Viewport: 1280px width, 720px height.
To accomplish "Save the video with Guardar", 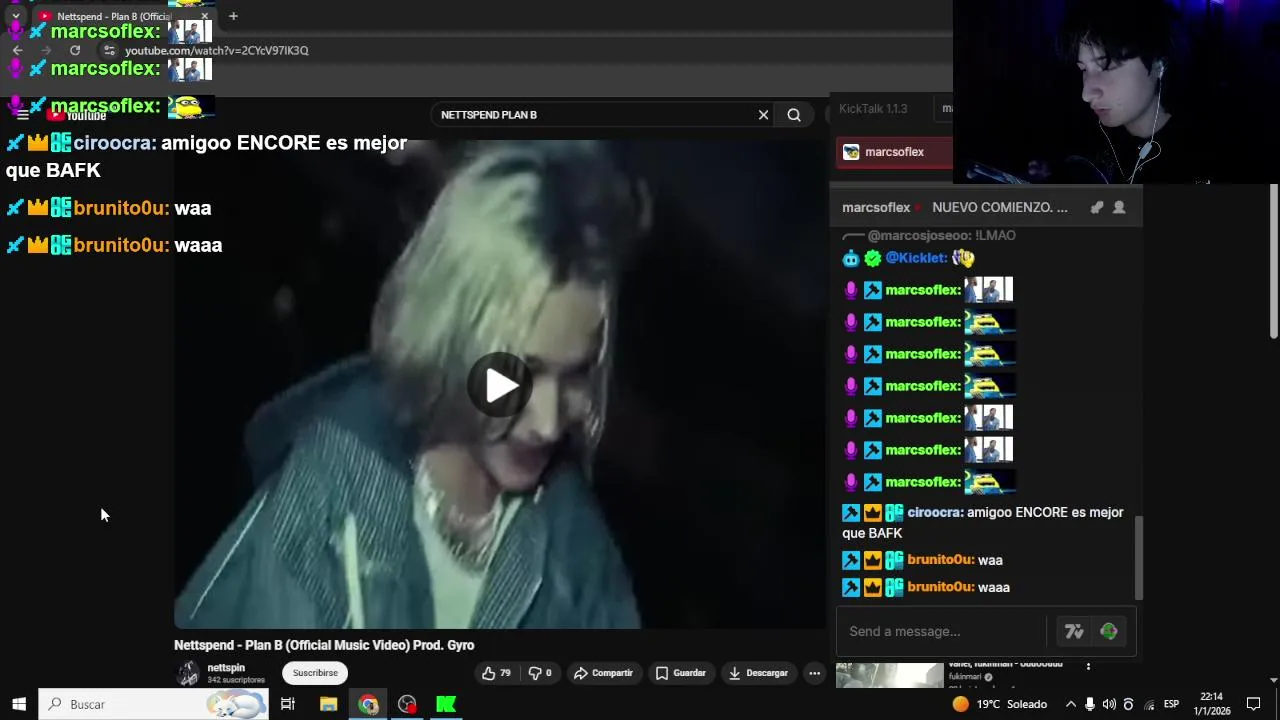I will 681,673.
